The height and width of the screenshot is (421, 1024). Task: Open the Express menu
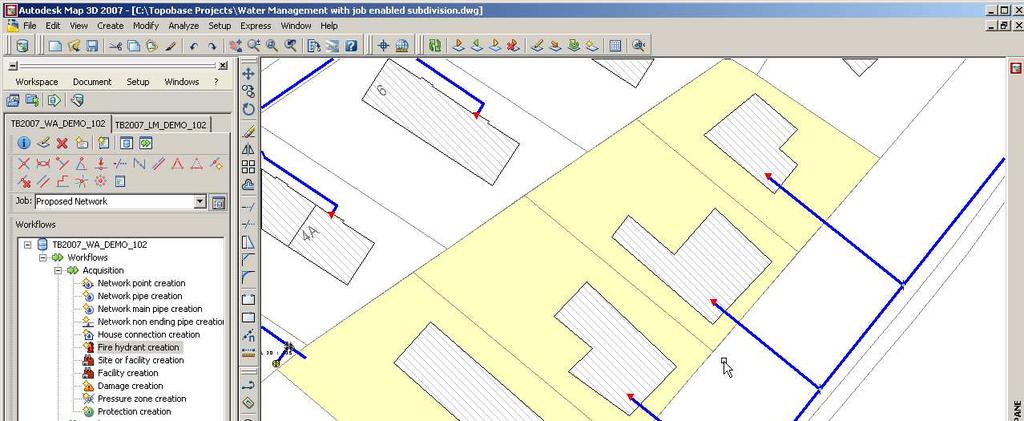[x=255, y=26]
